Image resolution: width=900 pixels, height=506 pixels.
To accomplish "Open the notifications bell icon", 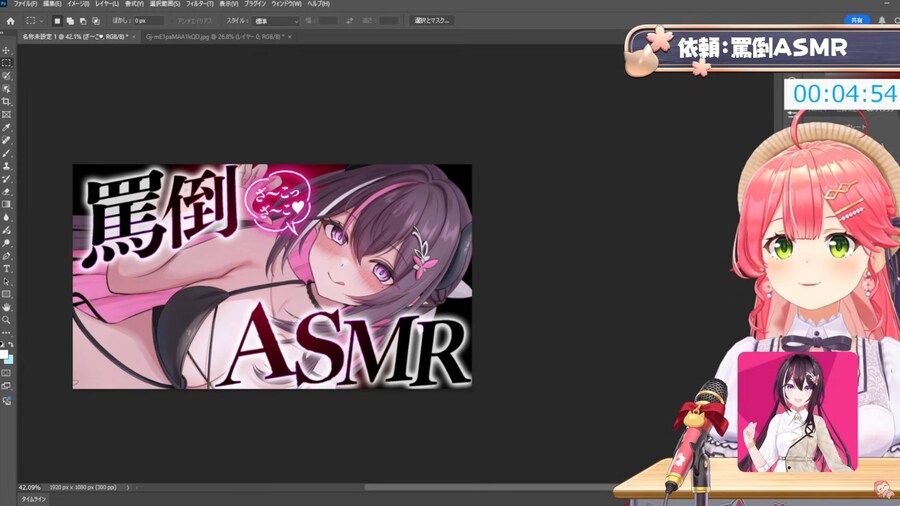I will tap(882, 20).
